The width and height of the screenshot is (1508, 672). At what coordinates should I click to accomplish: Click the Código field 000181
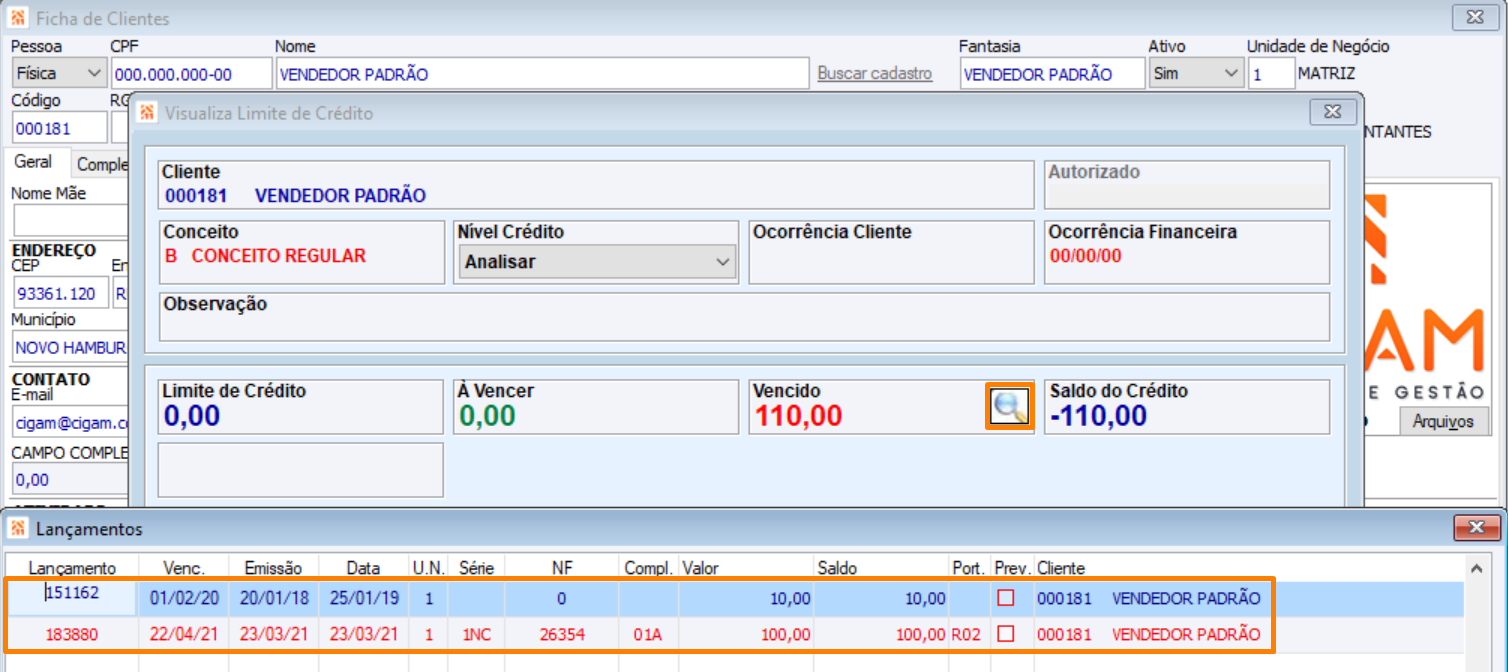(59, 128)
